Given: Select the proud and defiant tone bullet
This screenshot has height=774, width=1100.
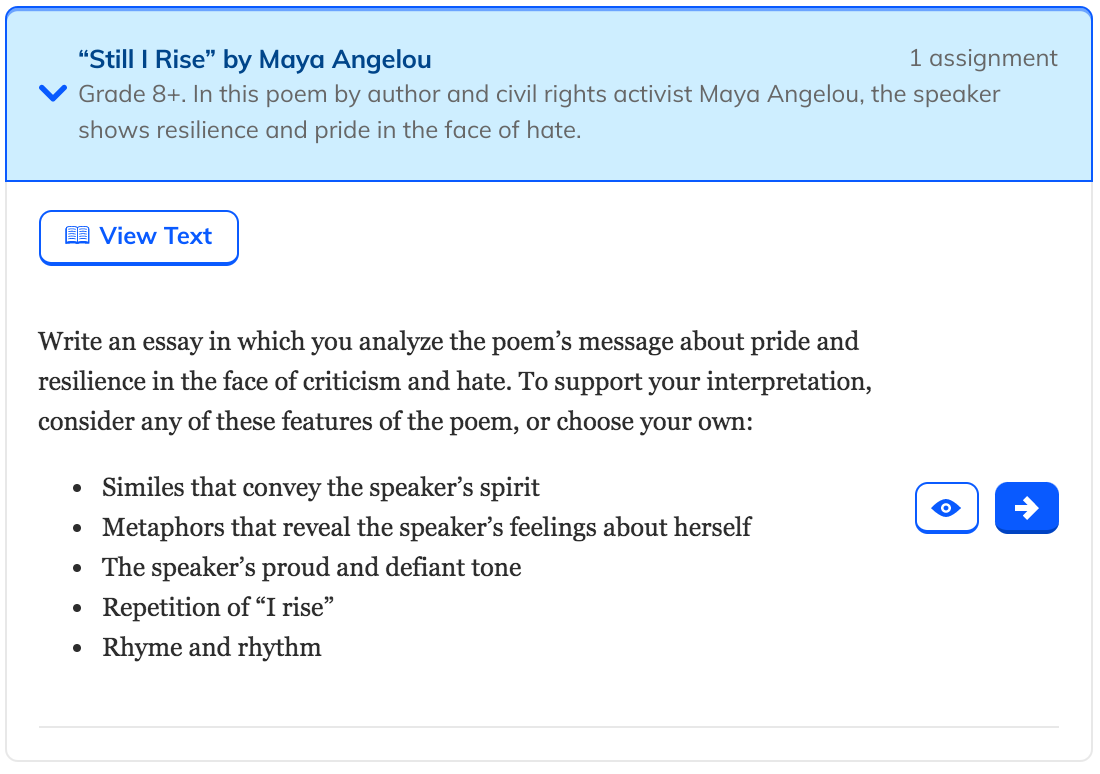Looking at the screenshot, I should (311, 567).
